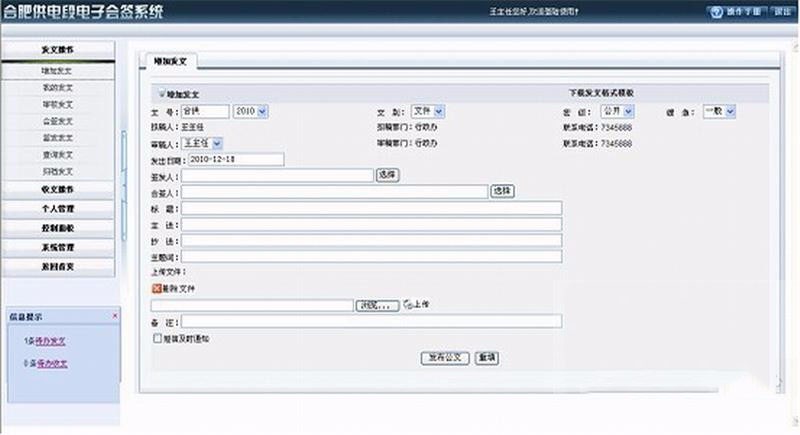The height and width of the screenshot is (435, 800).
Task: Click the 重填 reset button
Action: (x=487, y=357)
